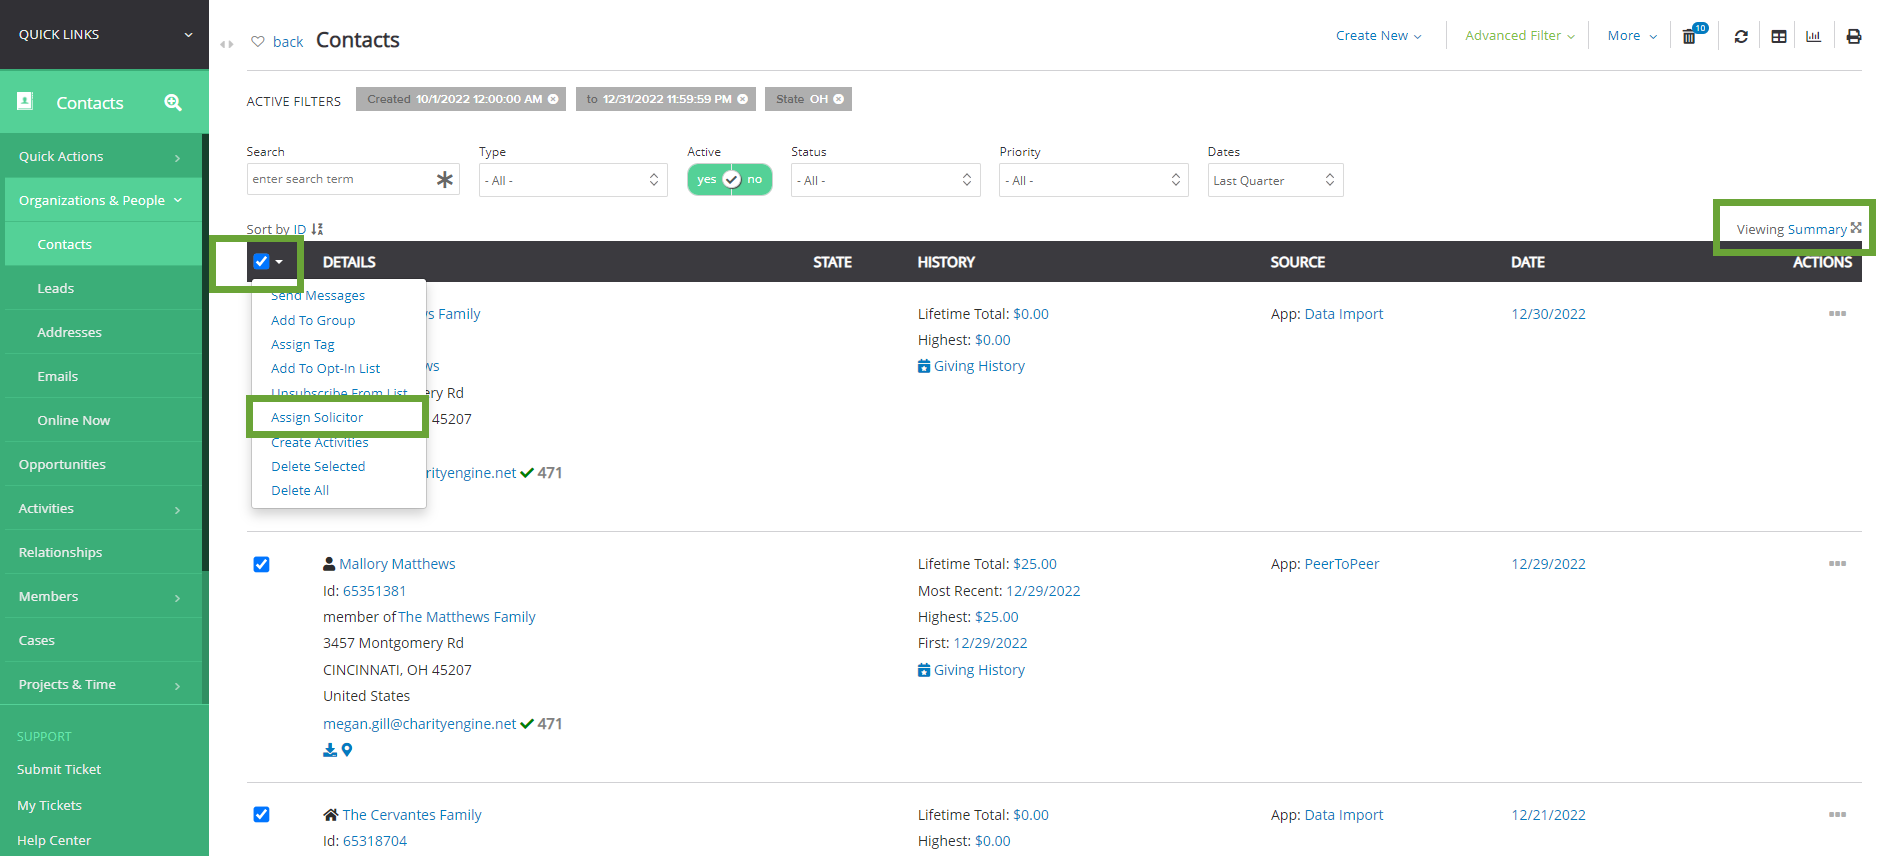
Task: Open the PeerToPeer source link
Action: click(x=1342, y=564)
